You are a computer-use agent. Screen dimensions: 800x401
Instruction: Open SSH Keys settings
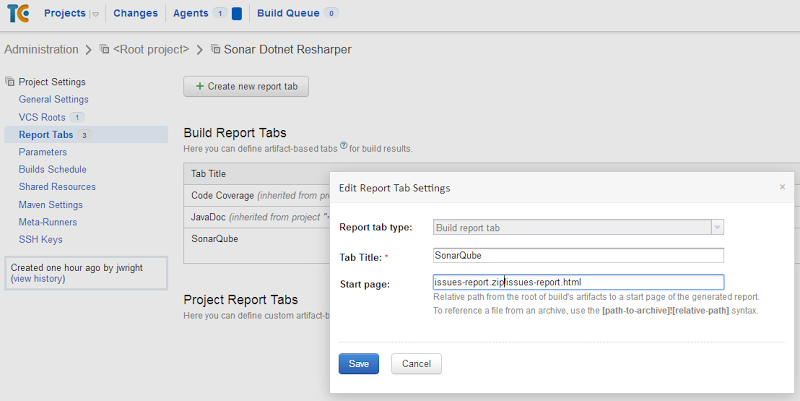coord(40,239)
